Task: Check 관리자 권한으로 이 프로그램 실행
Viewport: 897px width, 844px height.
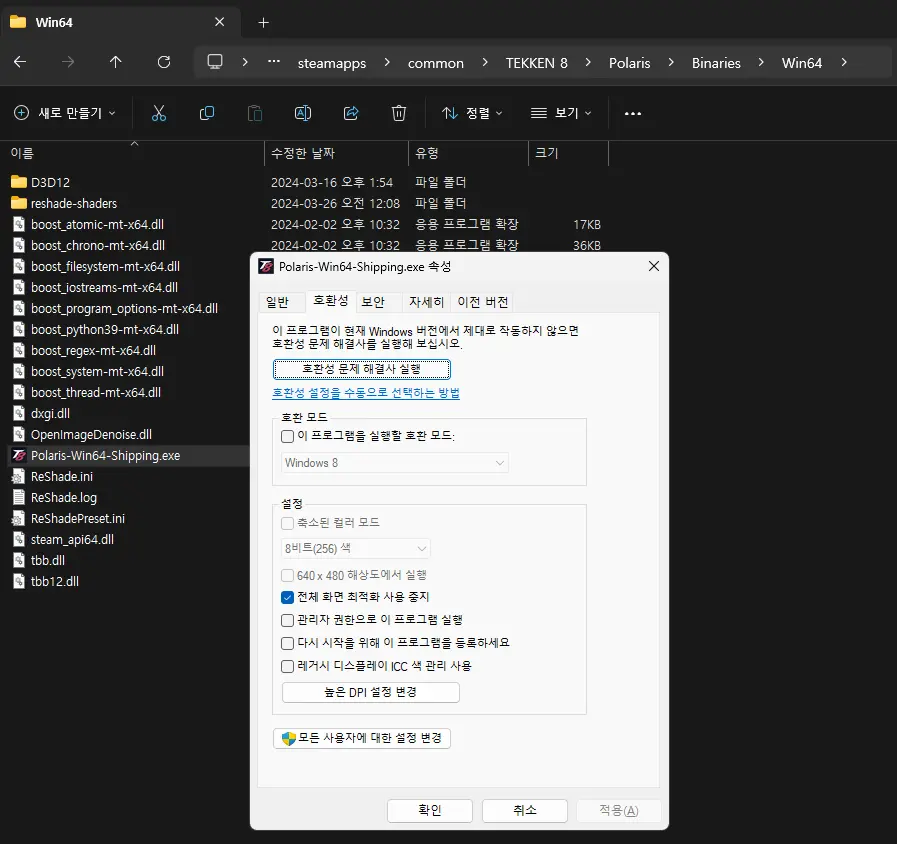Action: [287, 620]
